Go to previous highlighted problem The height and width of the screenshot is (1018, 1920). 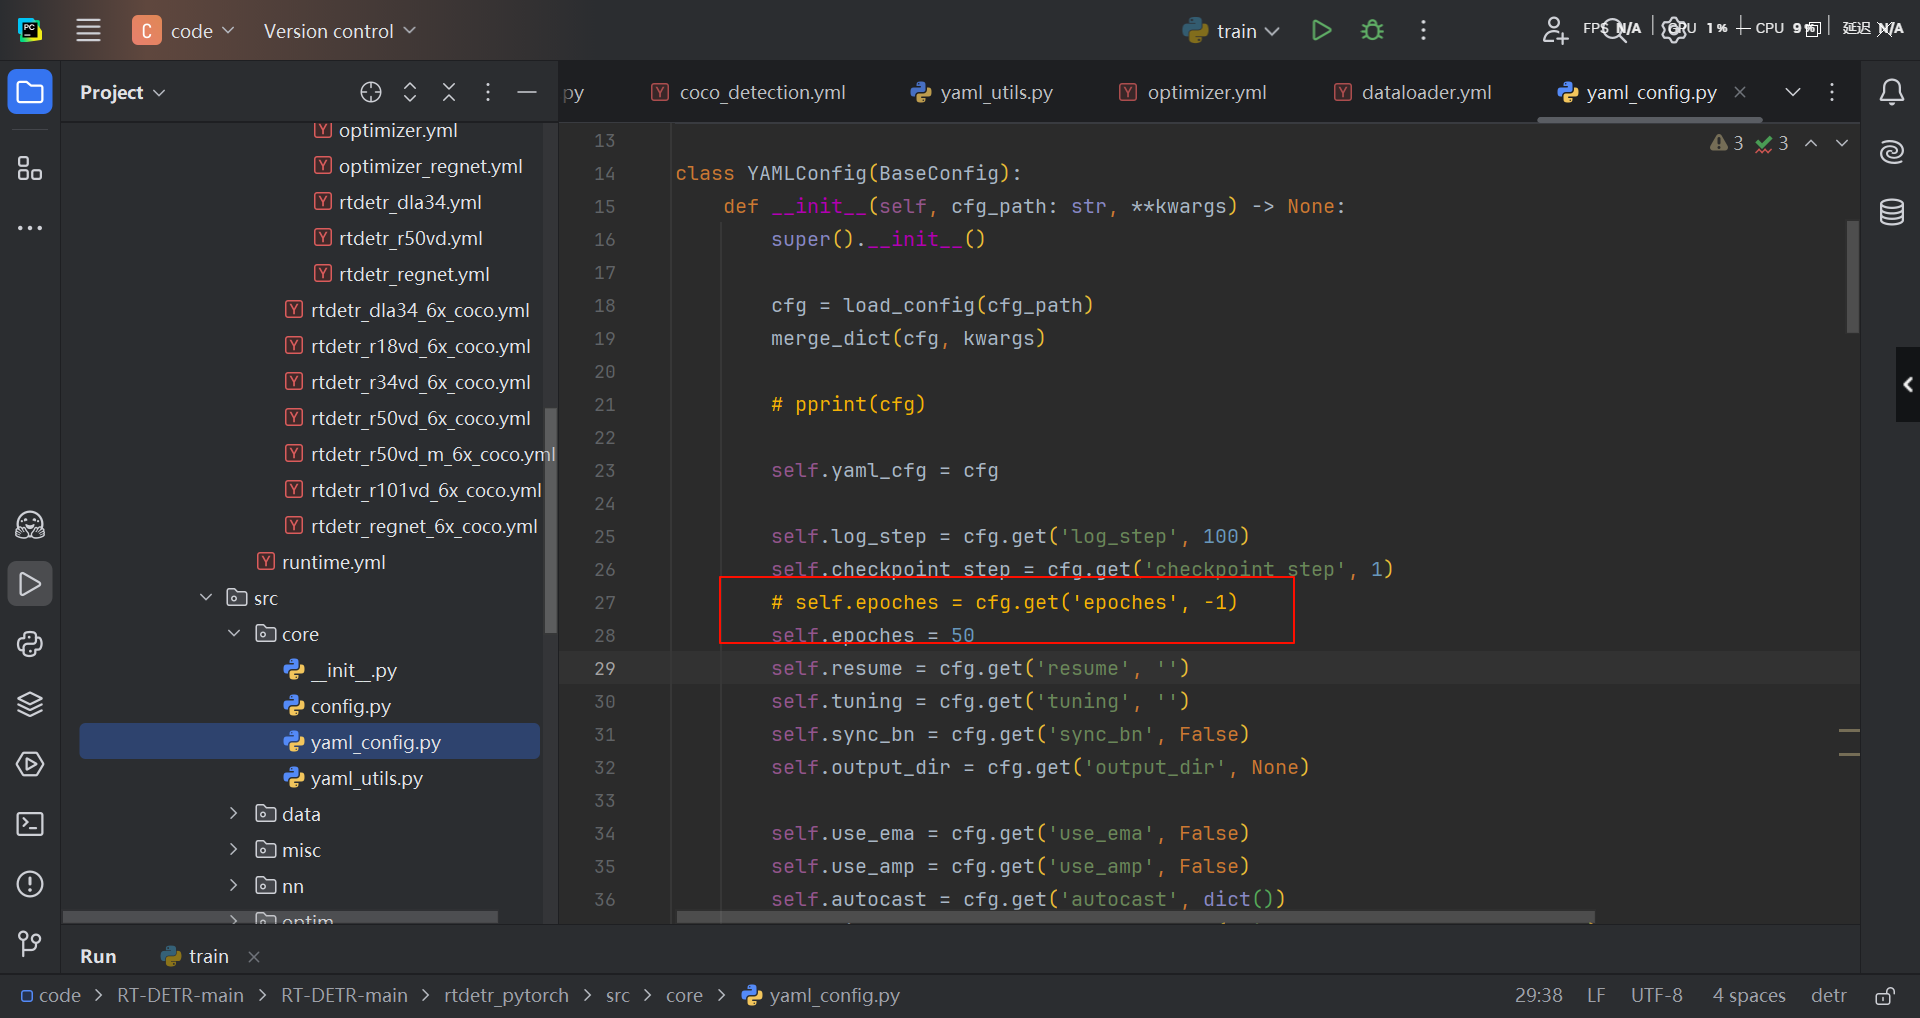click(1811, 143)
